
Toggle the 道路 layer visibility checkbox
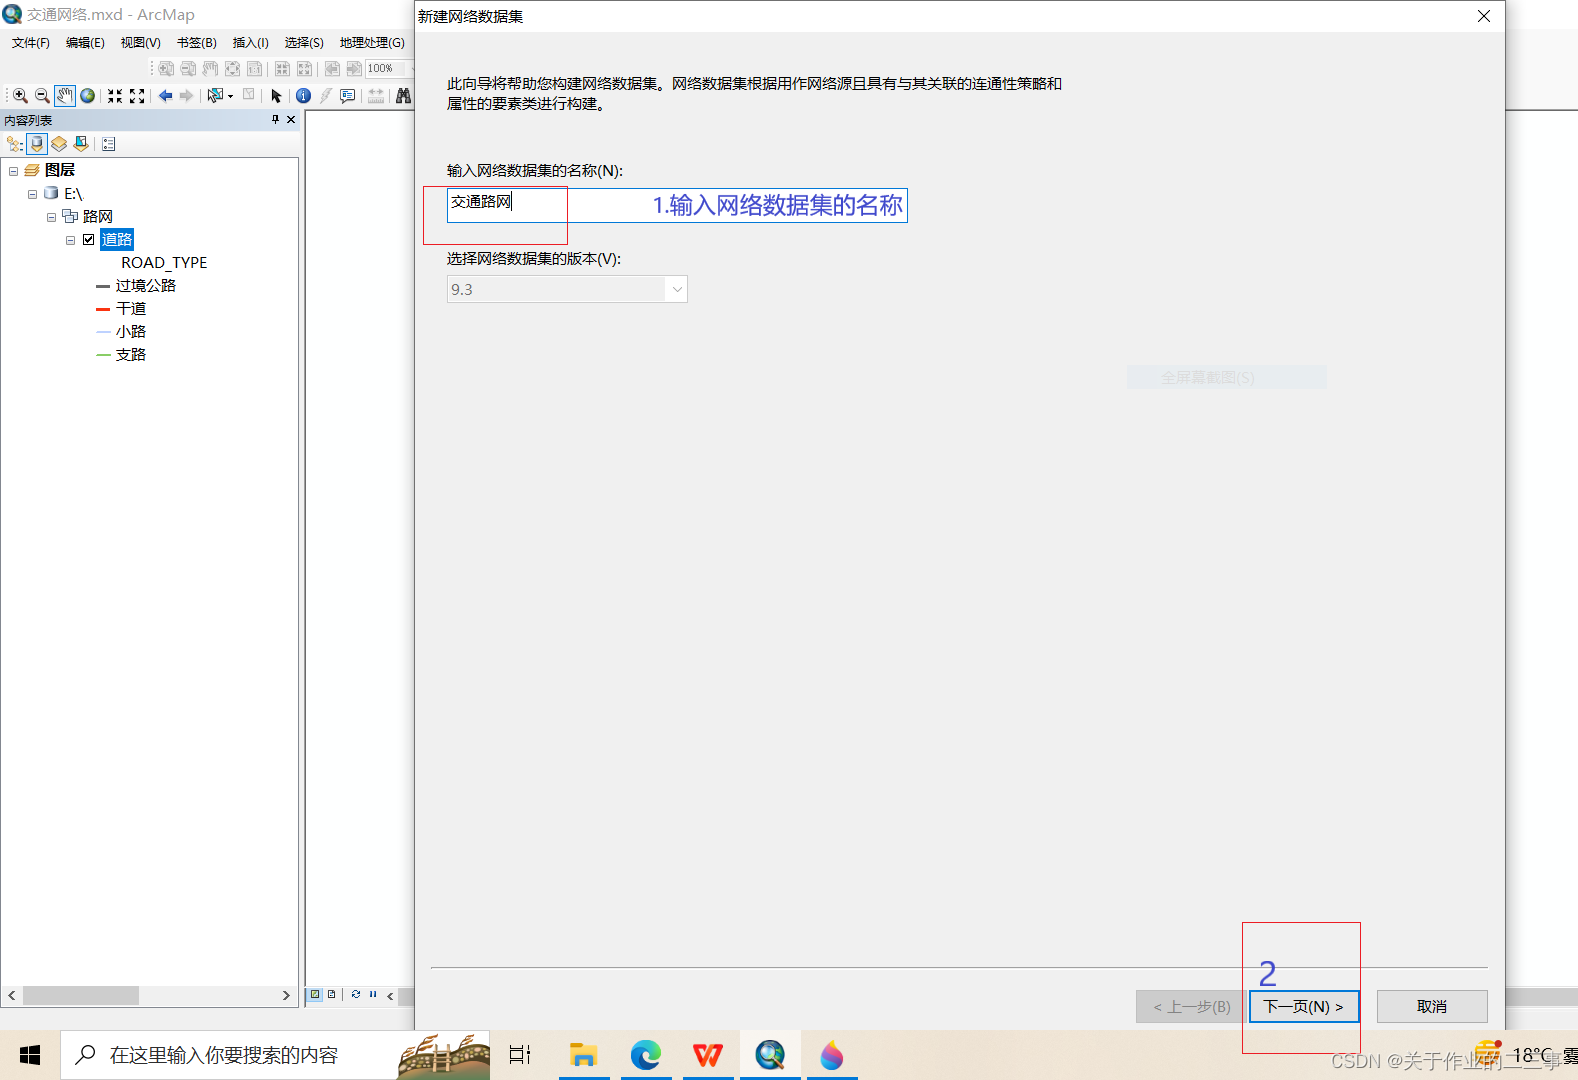coord(89,239)
